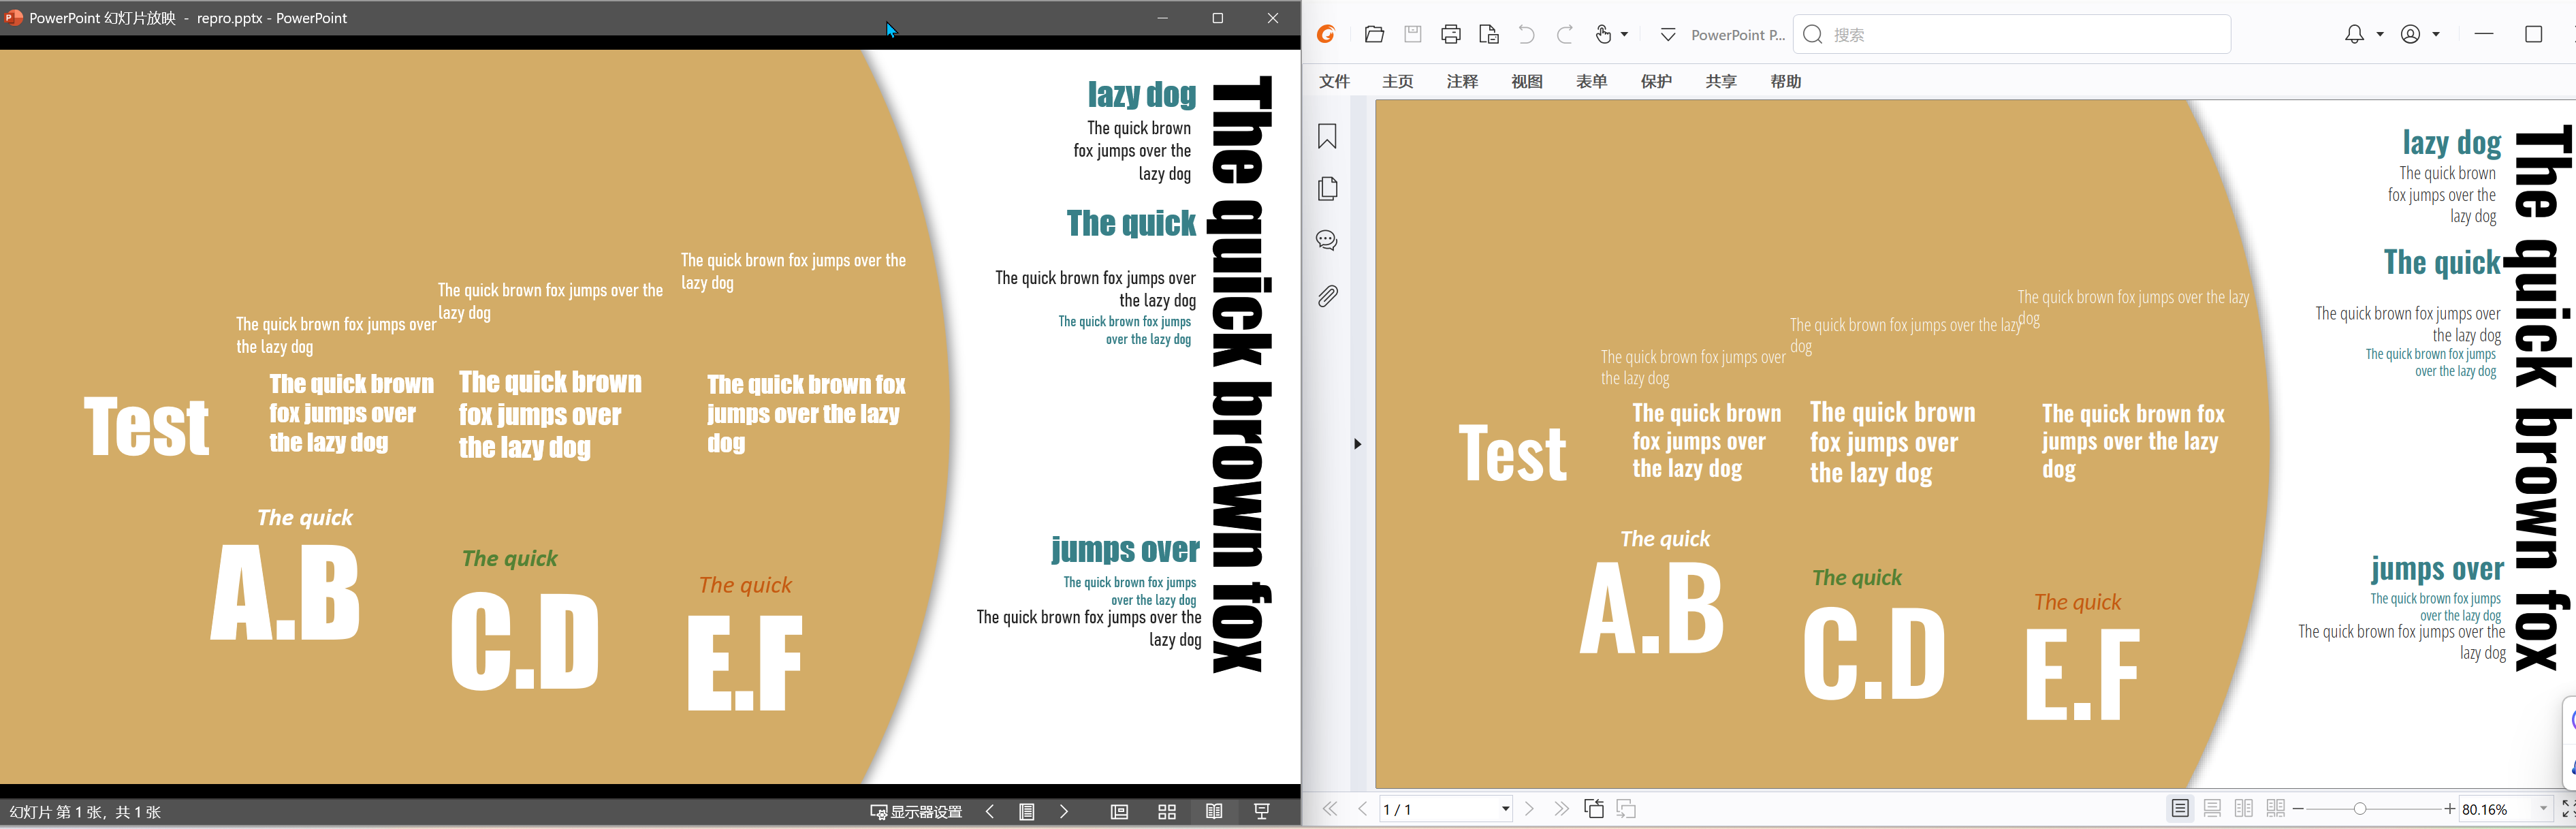Open the attachments panel

tap(1327, 295)
